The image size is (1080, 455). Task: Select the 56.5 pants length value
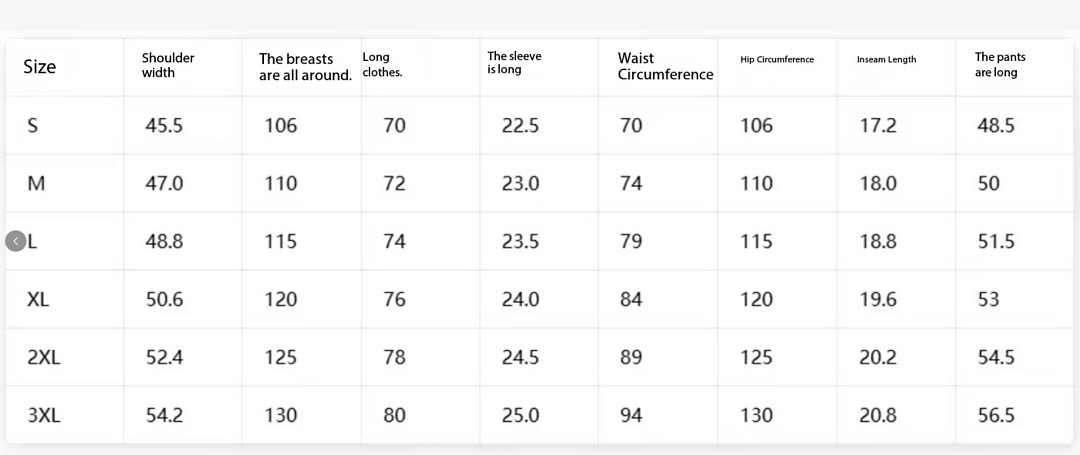996,415
